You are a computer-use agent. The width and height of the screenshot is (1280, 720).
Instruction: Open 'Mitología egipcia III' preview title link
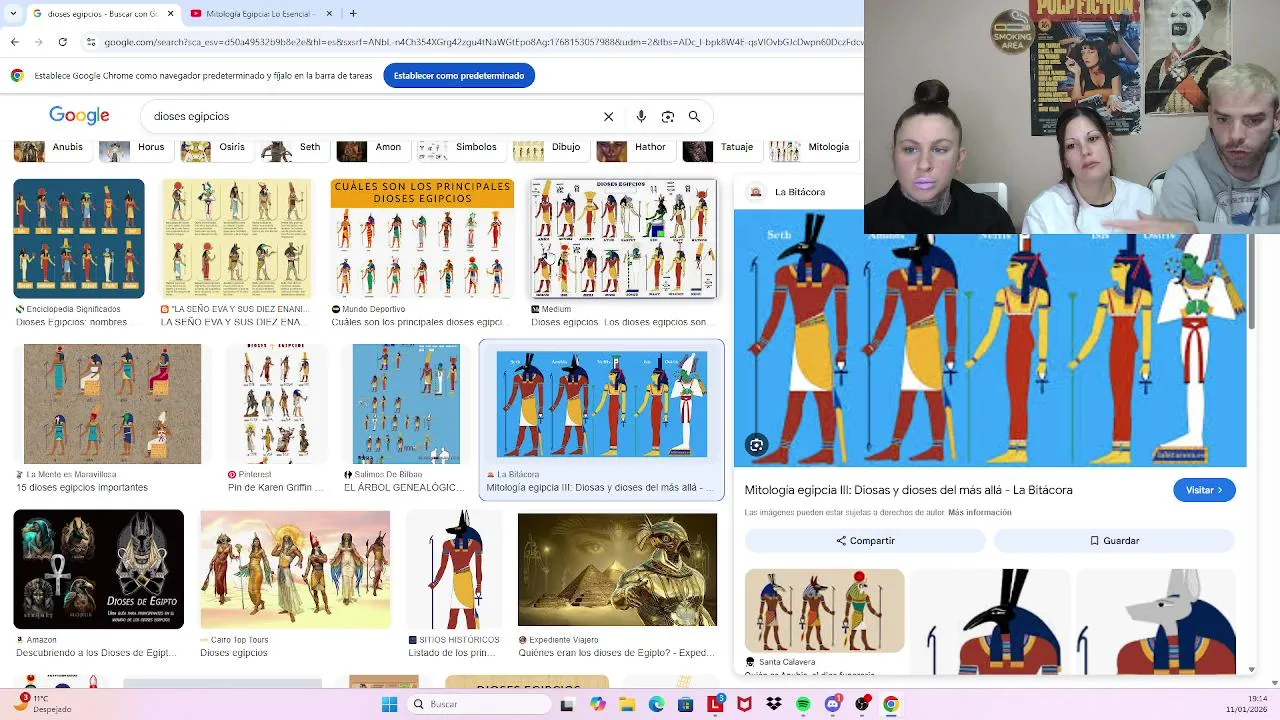[x=908, y=490]
